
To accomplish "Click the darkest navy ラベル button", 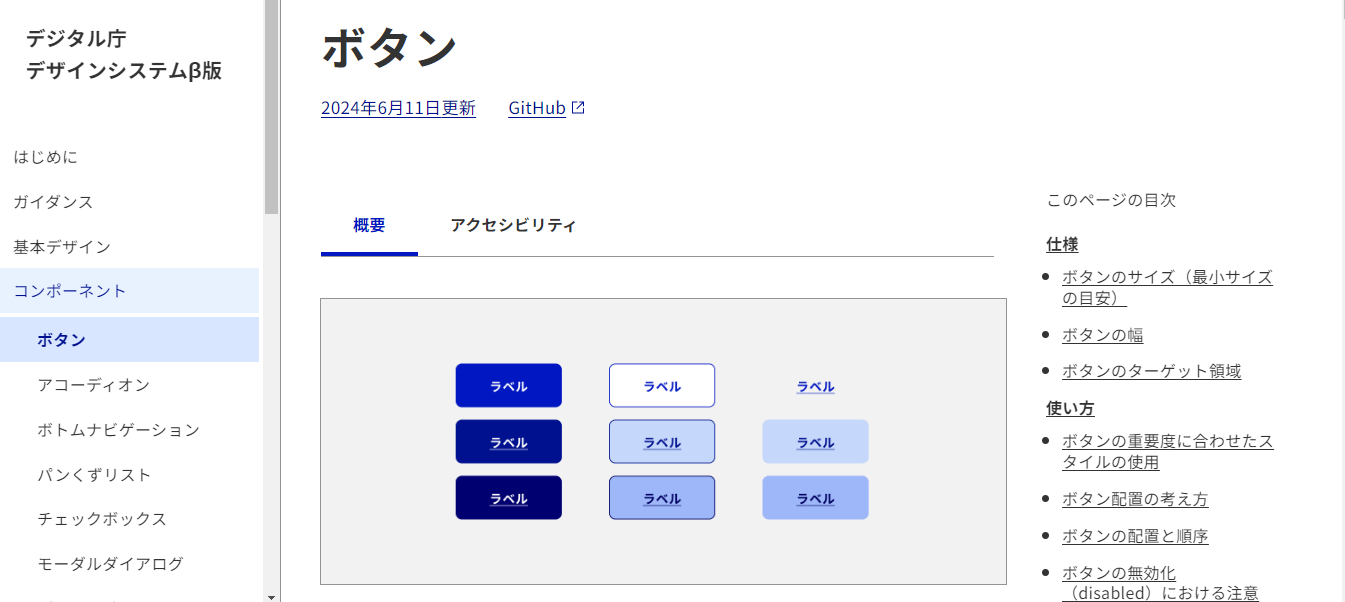I will click(x=508, y=498).
